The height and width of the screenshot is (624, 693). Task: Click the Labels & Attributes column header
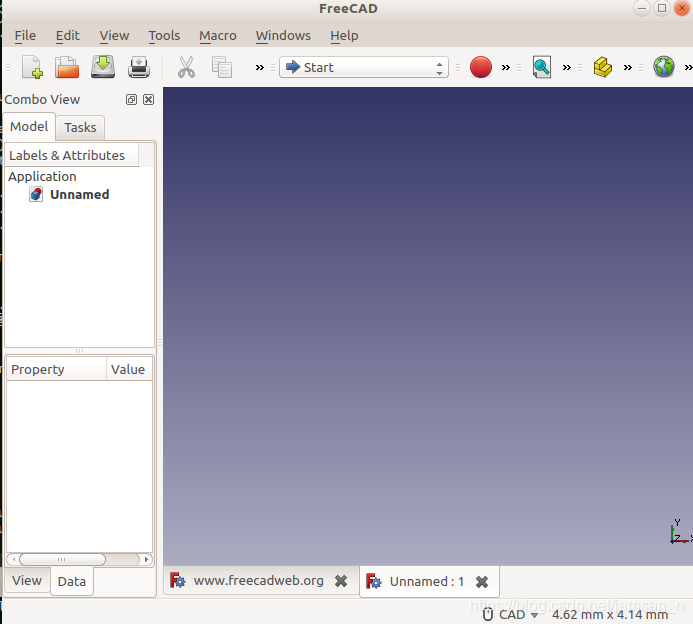tap(72, 155)
